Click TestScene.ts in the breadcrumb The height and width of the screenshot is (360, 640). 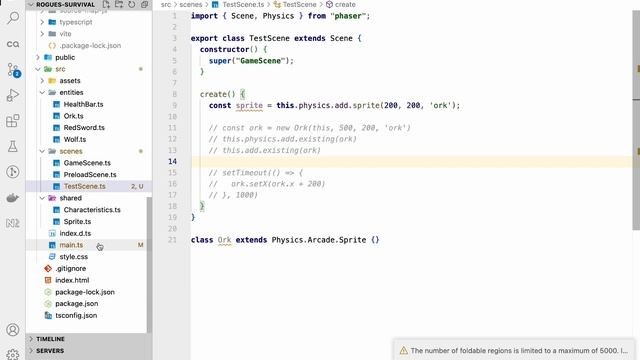(x=243, y=4)
